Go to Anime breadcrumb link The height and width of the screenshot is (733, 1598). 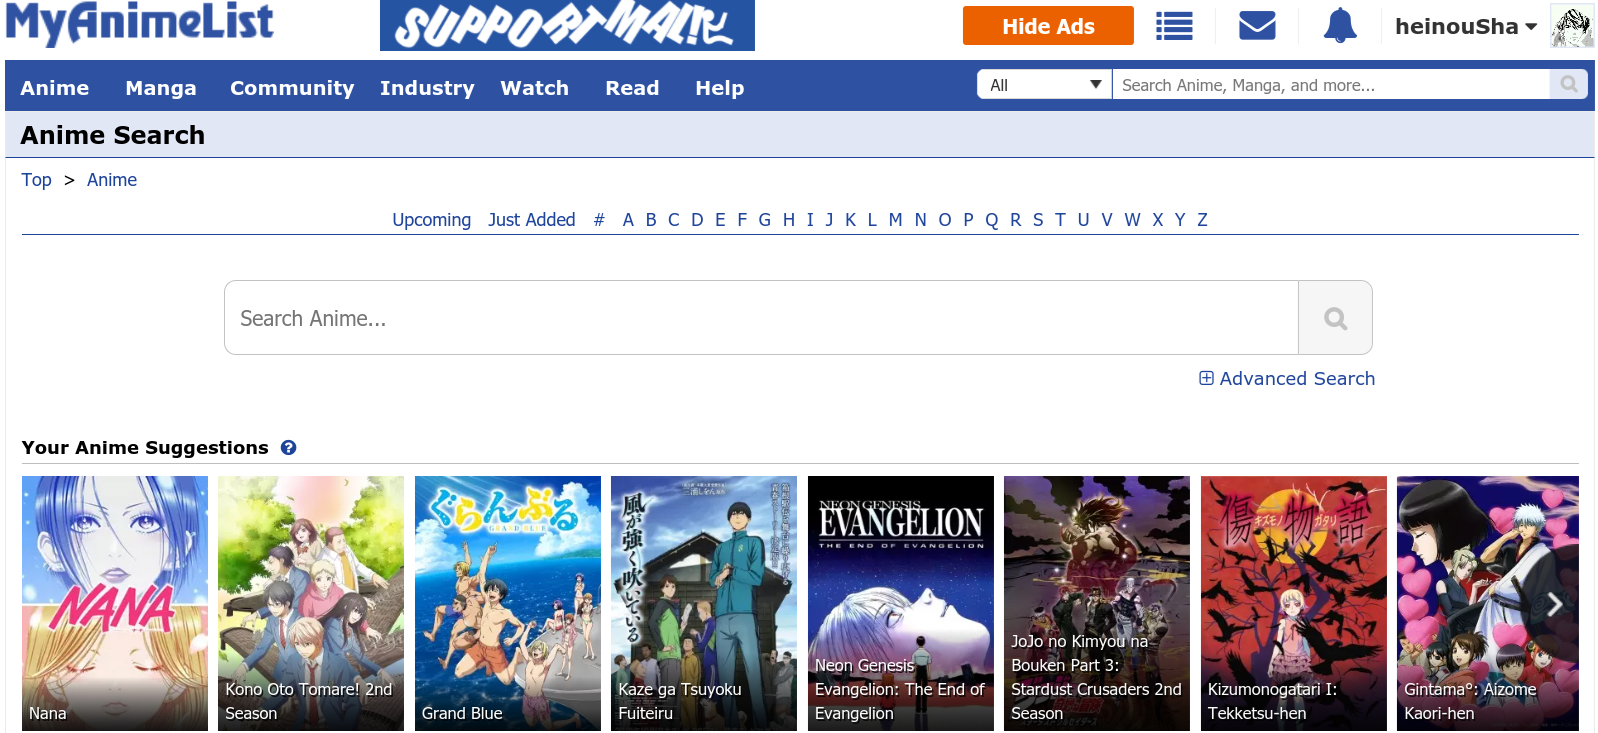point(112,180)
